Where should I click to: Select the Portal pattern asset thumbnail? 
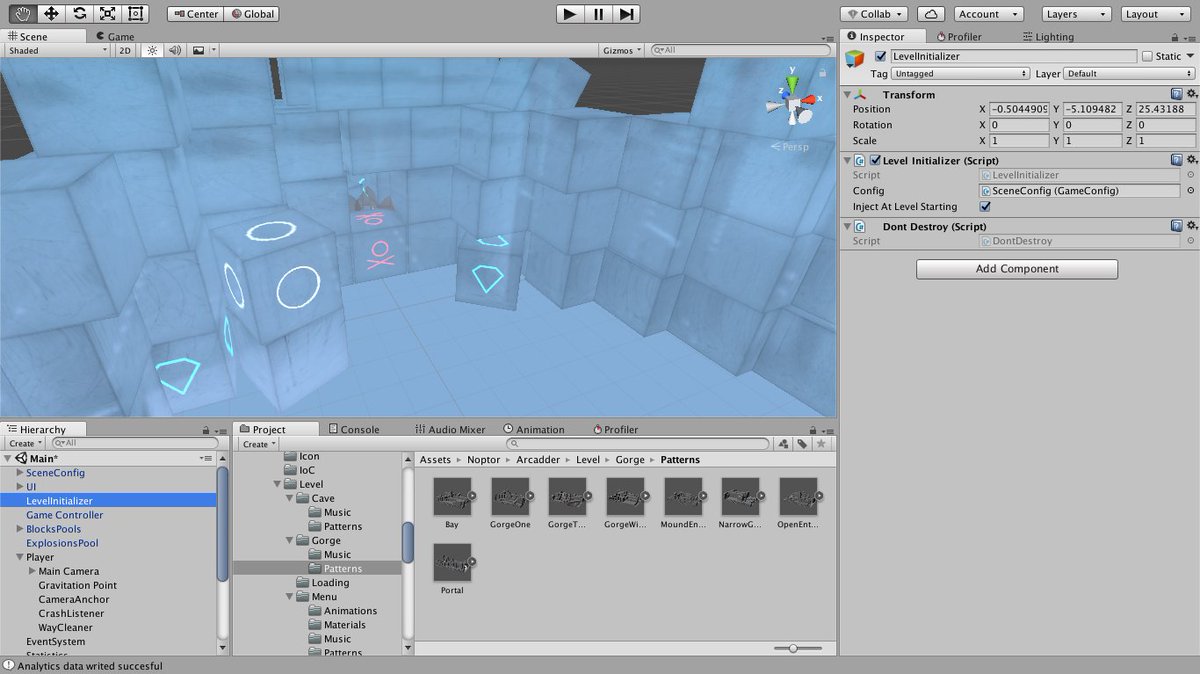click(x=452, y=560)
